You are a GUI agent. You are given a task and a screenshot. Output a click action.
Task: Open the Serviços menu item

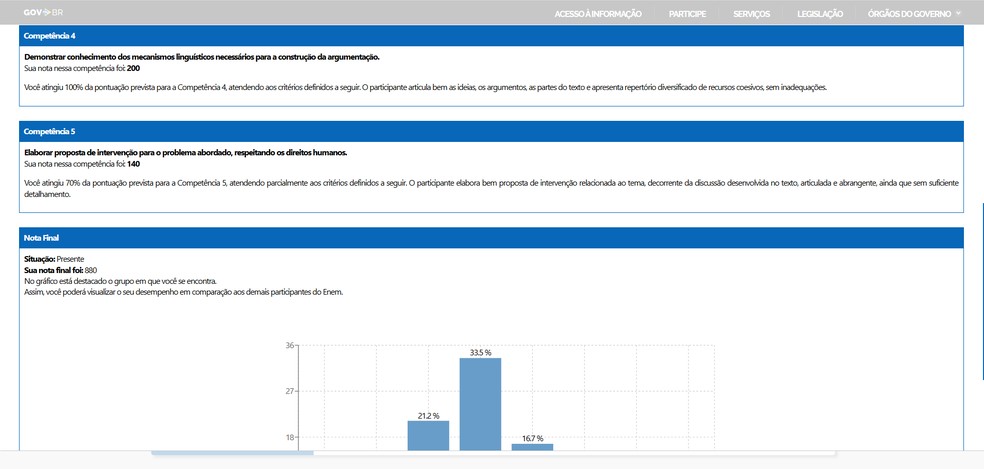(751, 14)
